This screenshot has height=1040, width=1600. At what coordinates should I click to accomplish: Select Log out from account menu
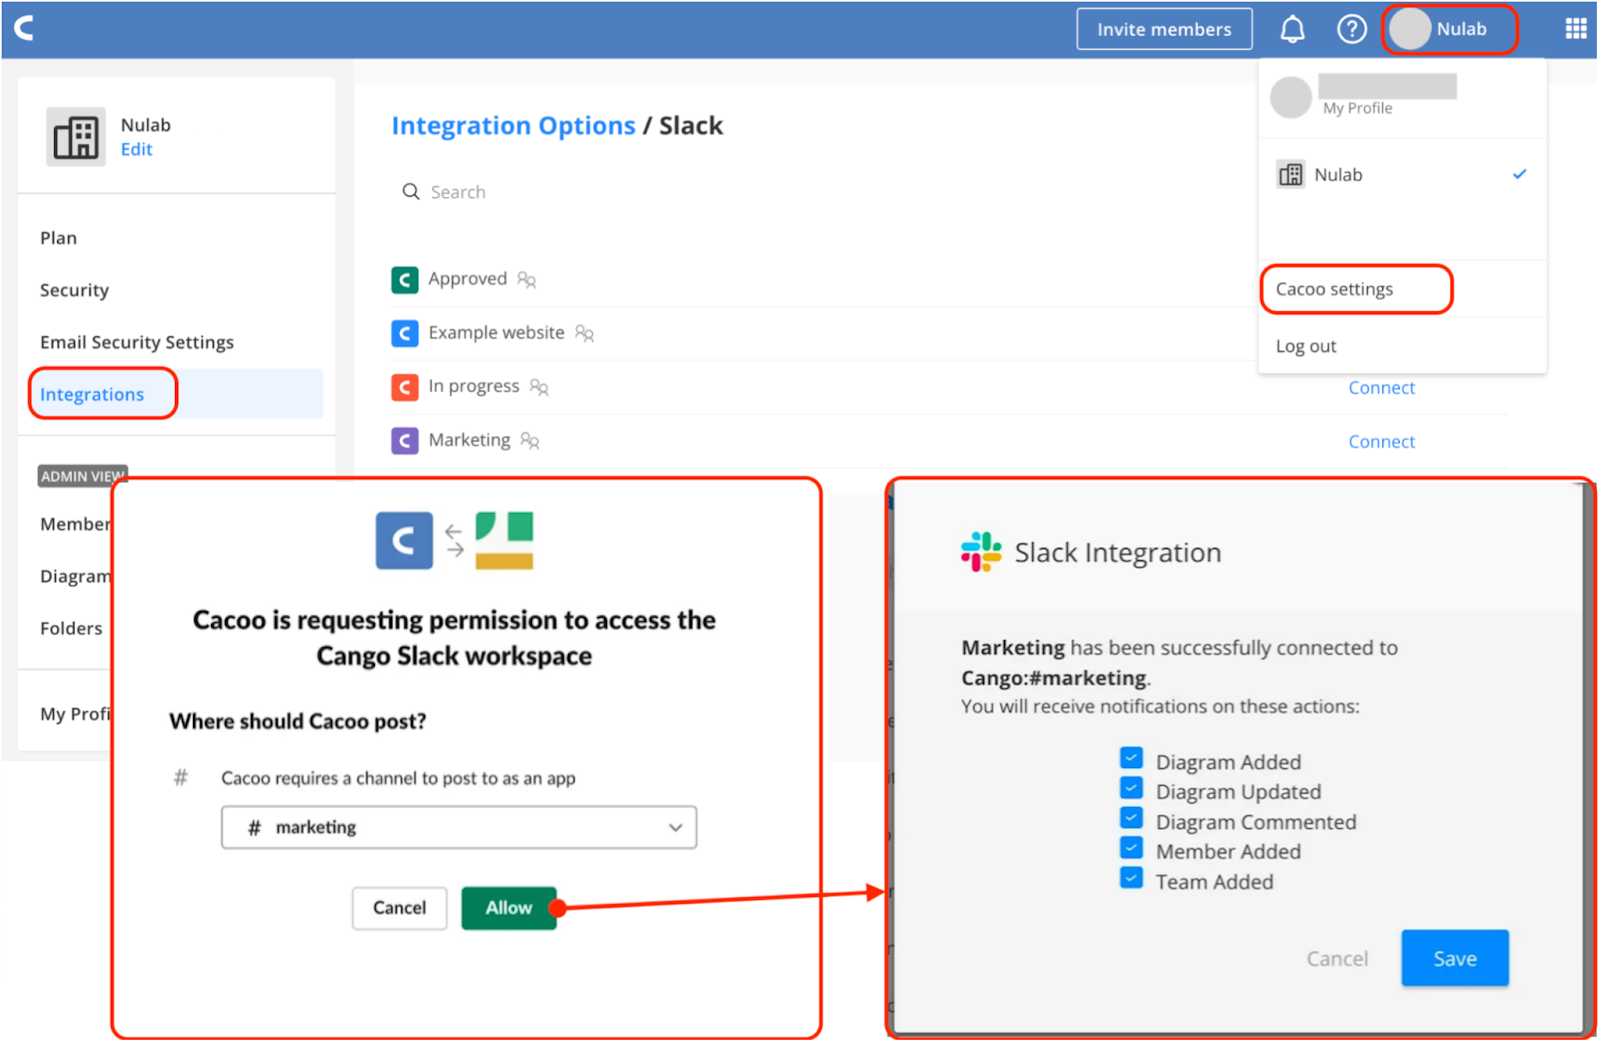pos(1306,346)
